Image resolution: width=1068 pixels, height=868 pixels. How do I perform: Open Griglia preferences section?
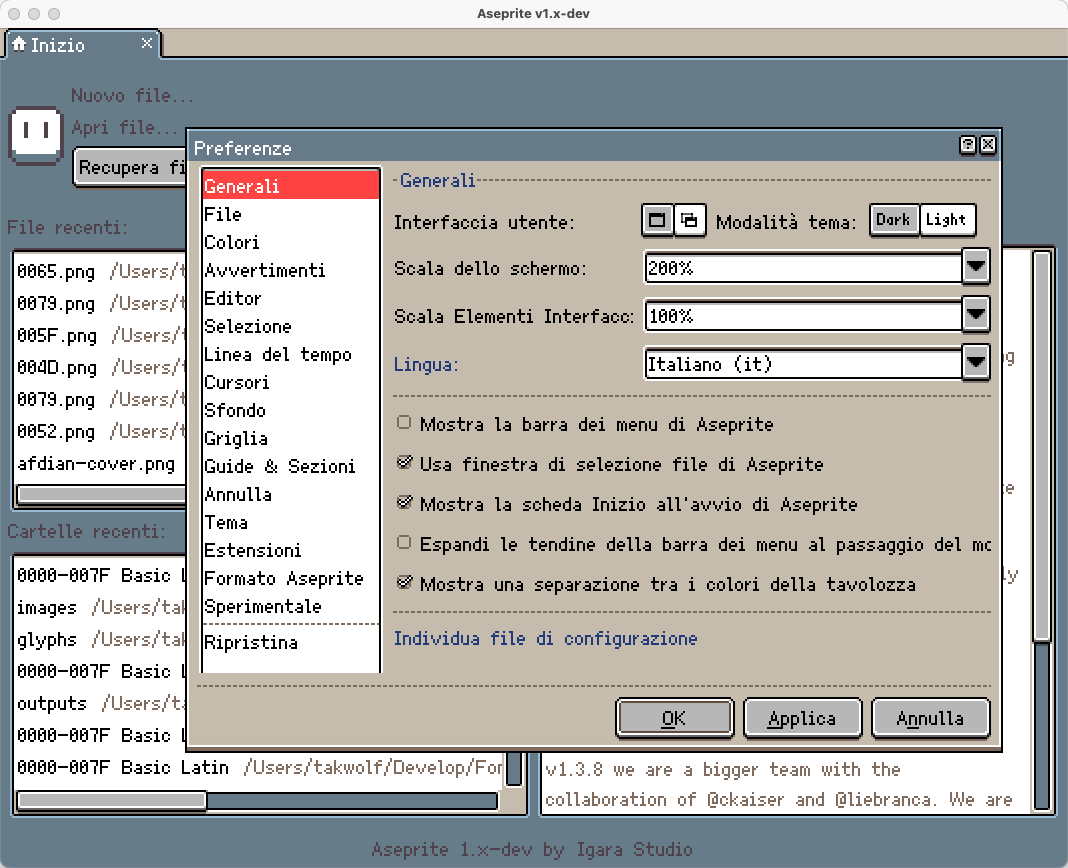click(291, 438)
